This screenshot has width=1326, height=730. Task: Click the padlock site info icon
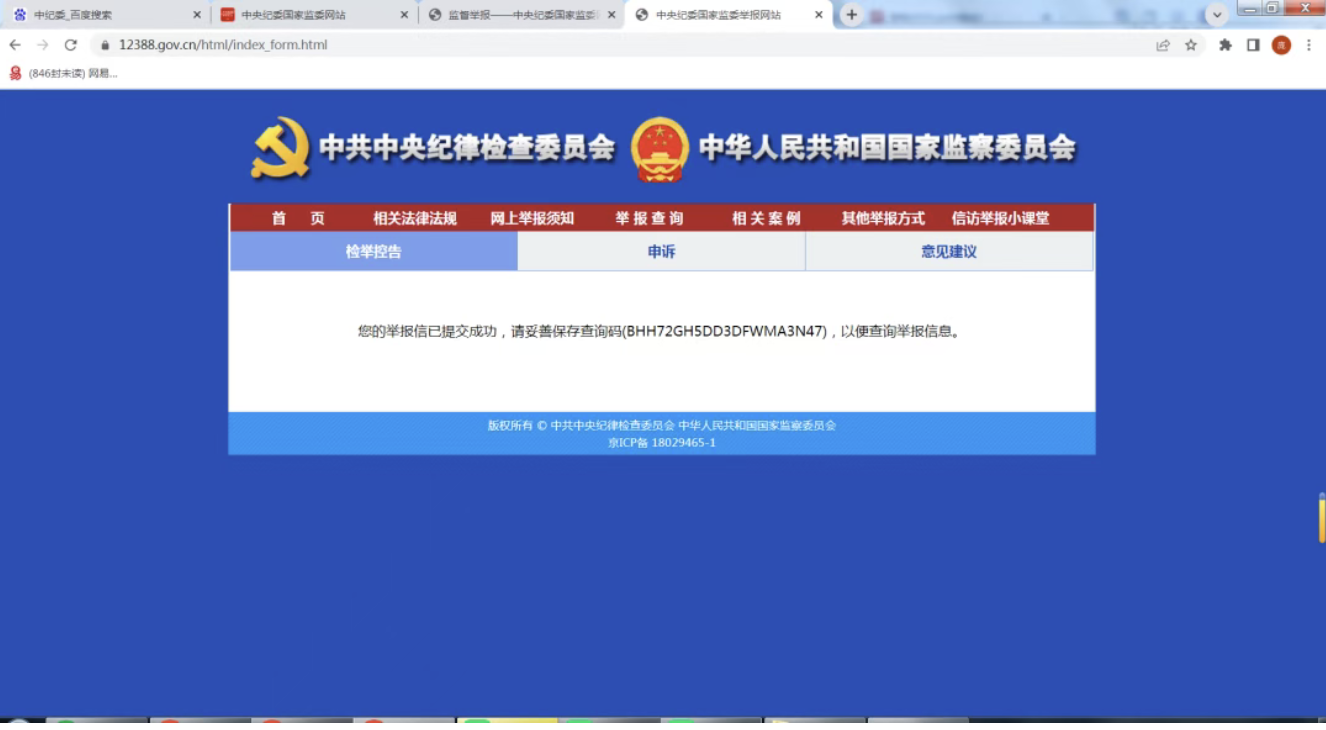coord(105,45)
